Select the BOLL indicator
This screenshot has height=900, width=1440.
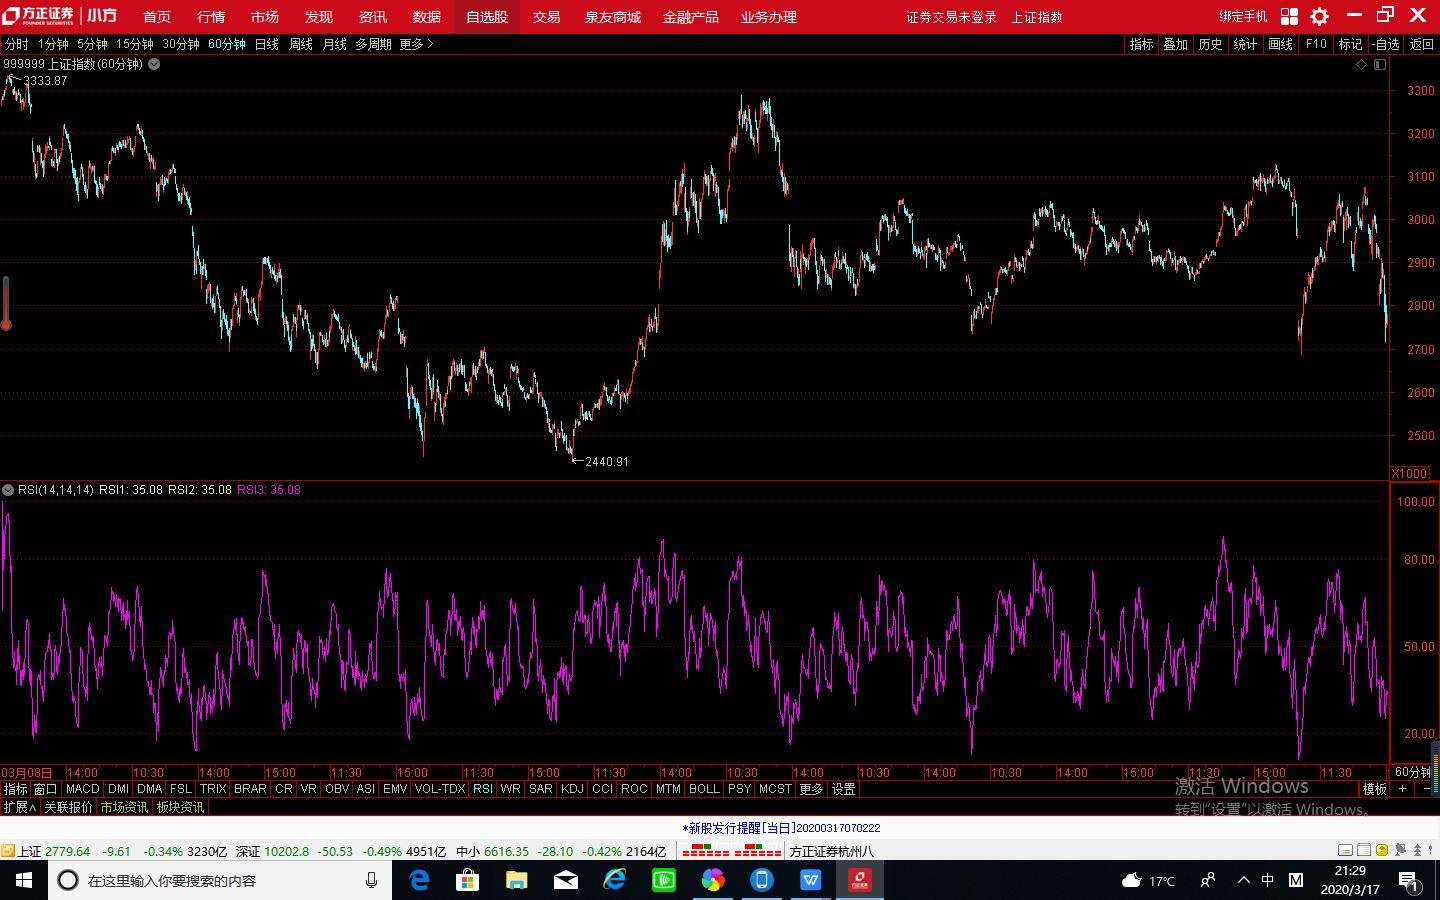704,789
